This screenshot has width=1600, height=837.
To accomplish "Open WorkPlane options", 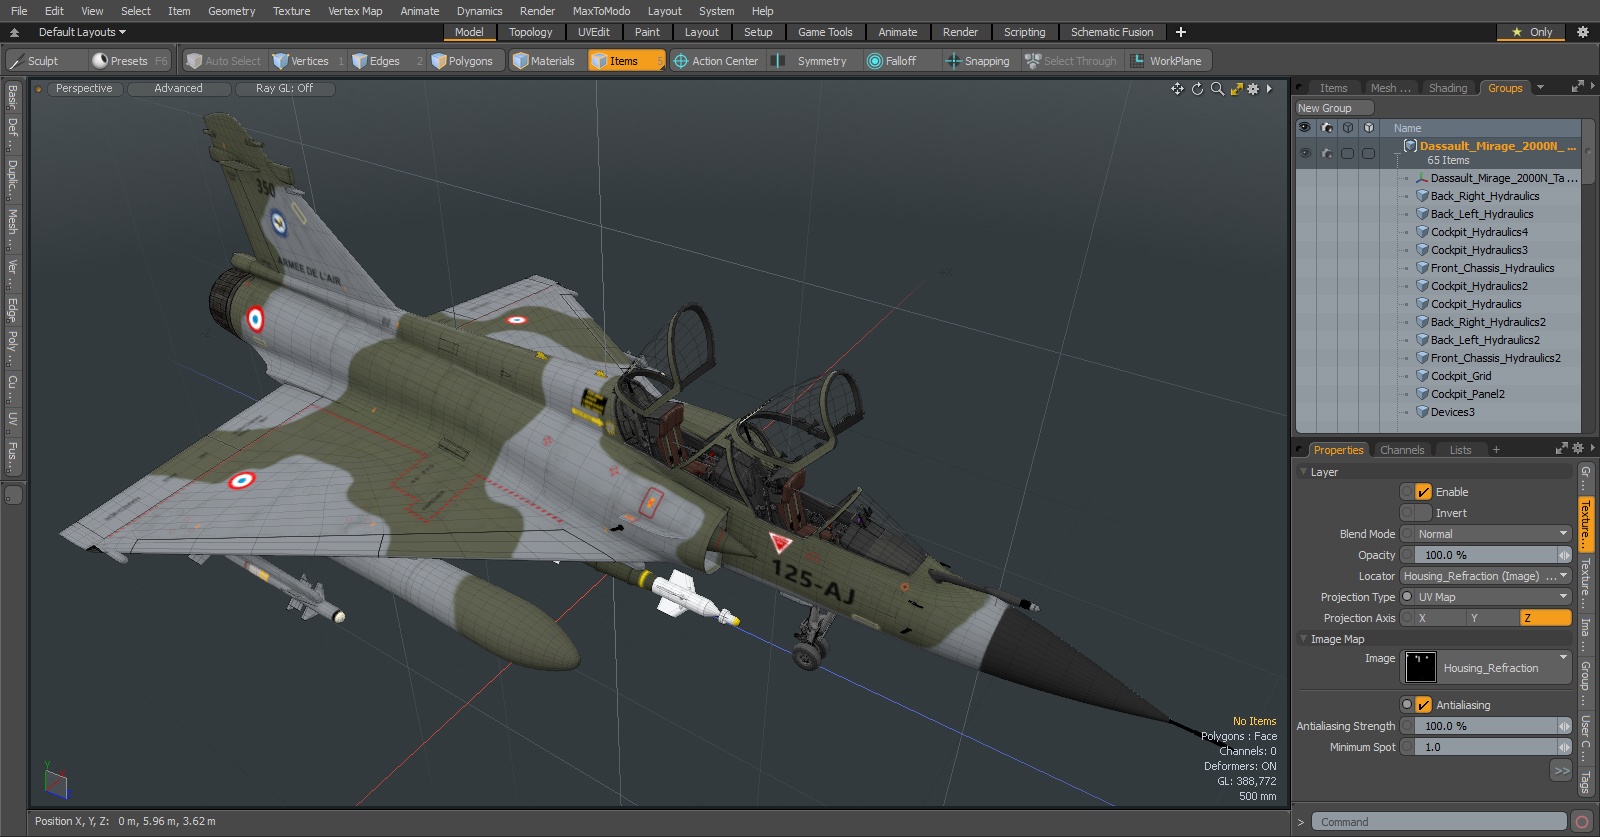I will tap(1167, 61).
